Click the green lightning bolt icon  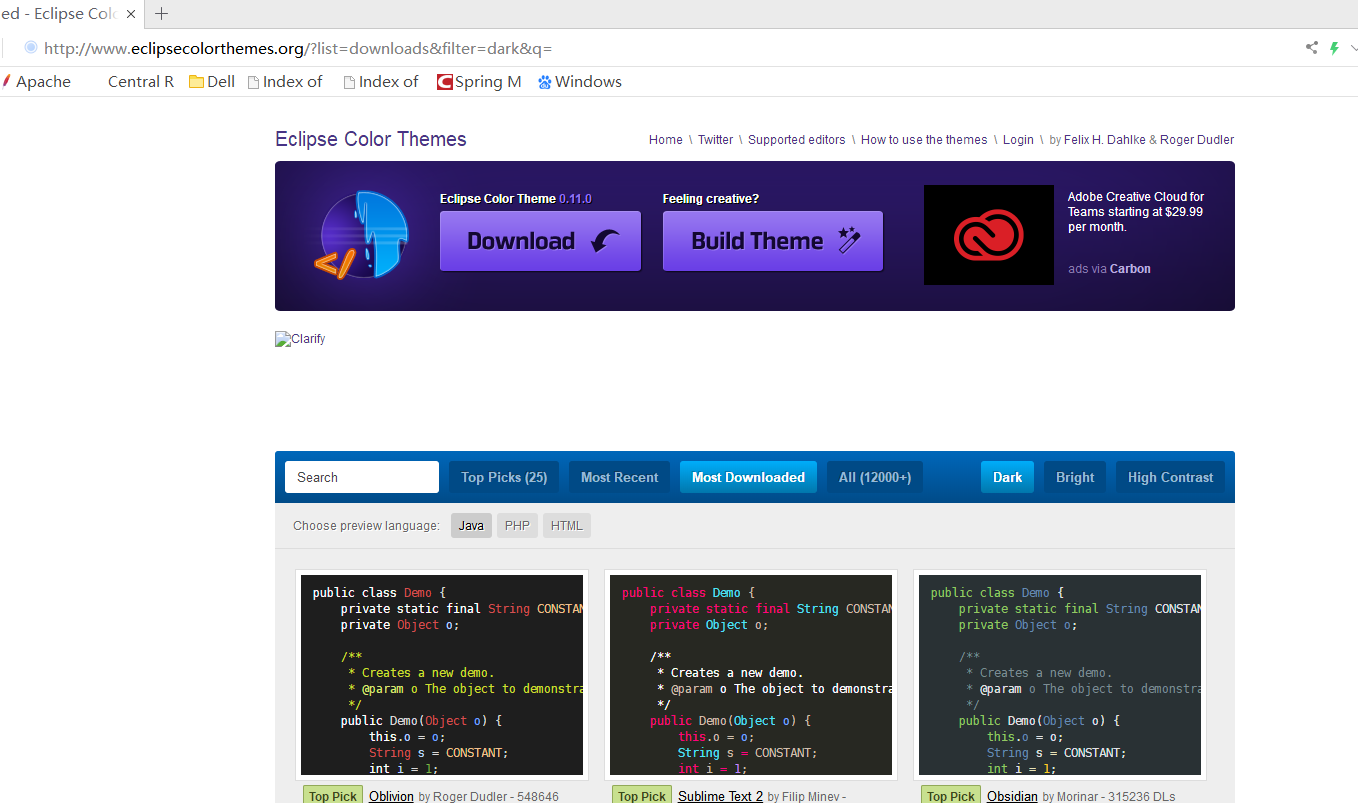[x=1334, y=47]
